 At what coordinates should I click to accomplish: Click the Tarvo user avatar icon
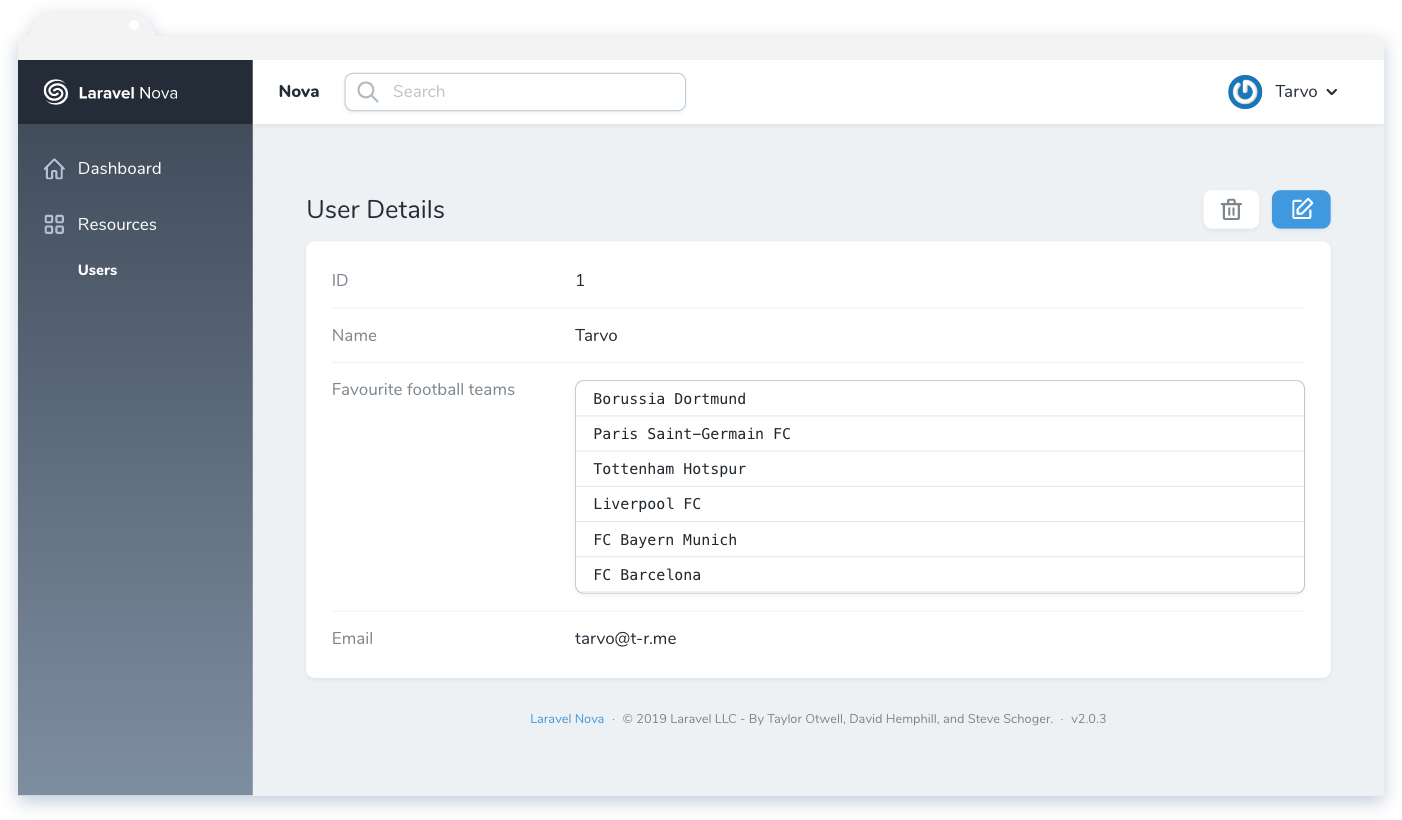point(1244,91)
